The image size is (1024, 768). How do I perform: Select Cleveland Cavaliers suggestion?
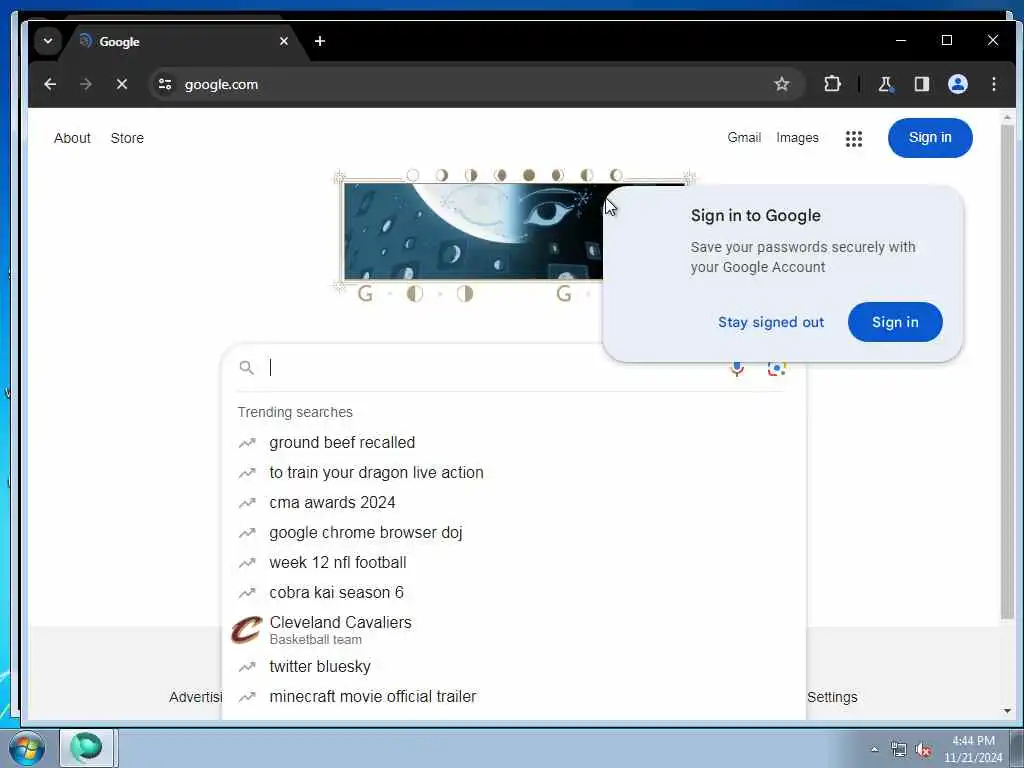coord(513,630)
